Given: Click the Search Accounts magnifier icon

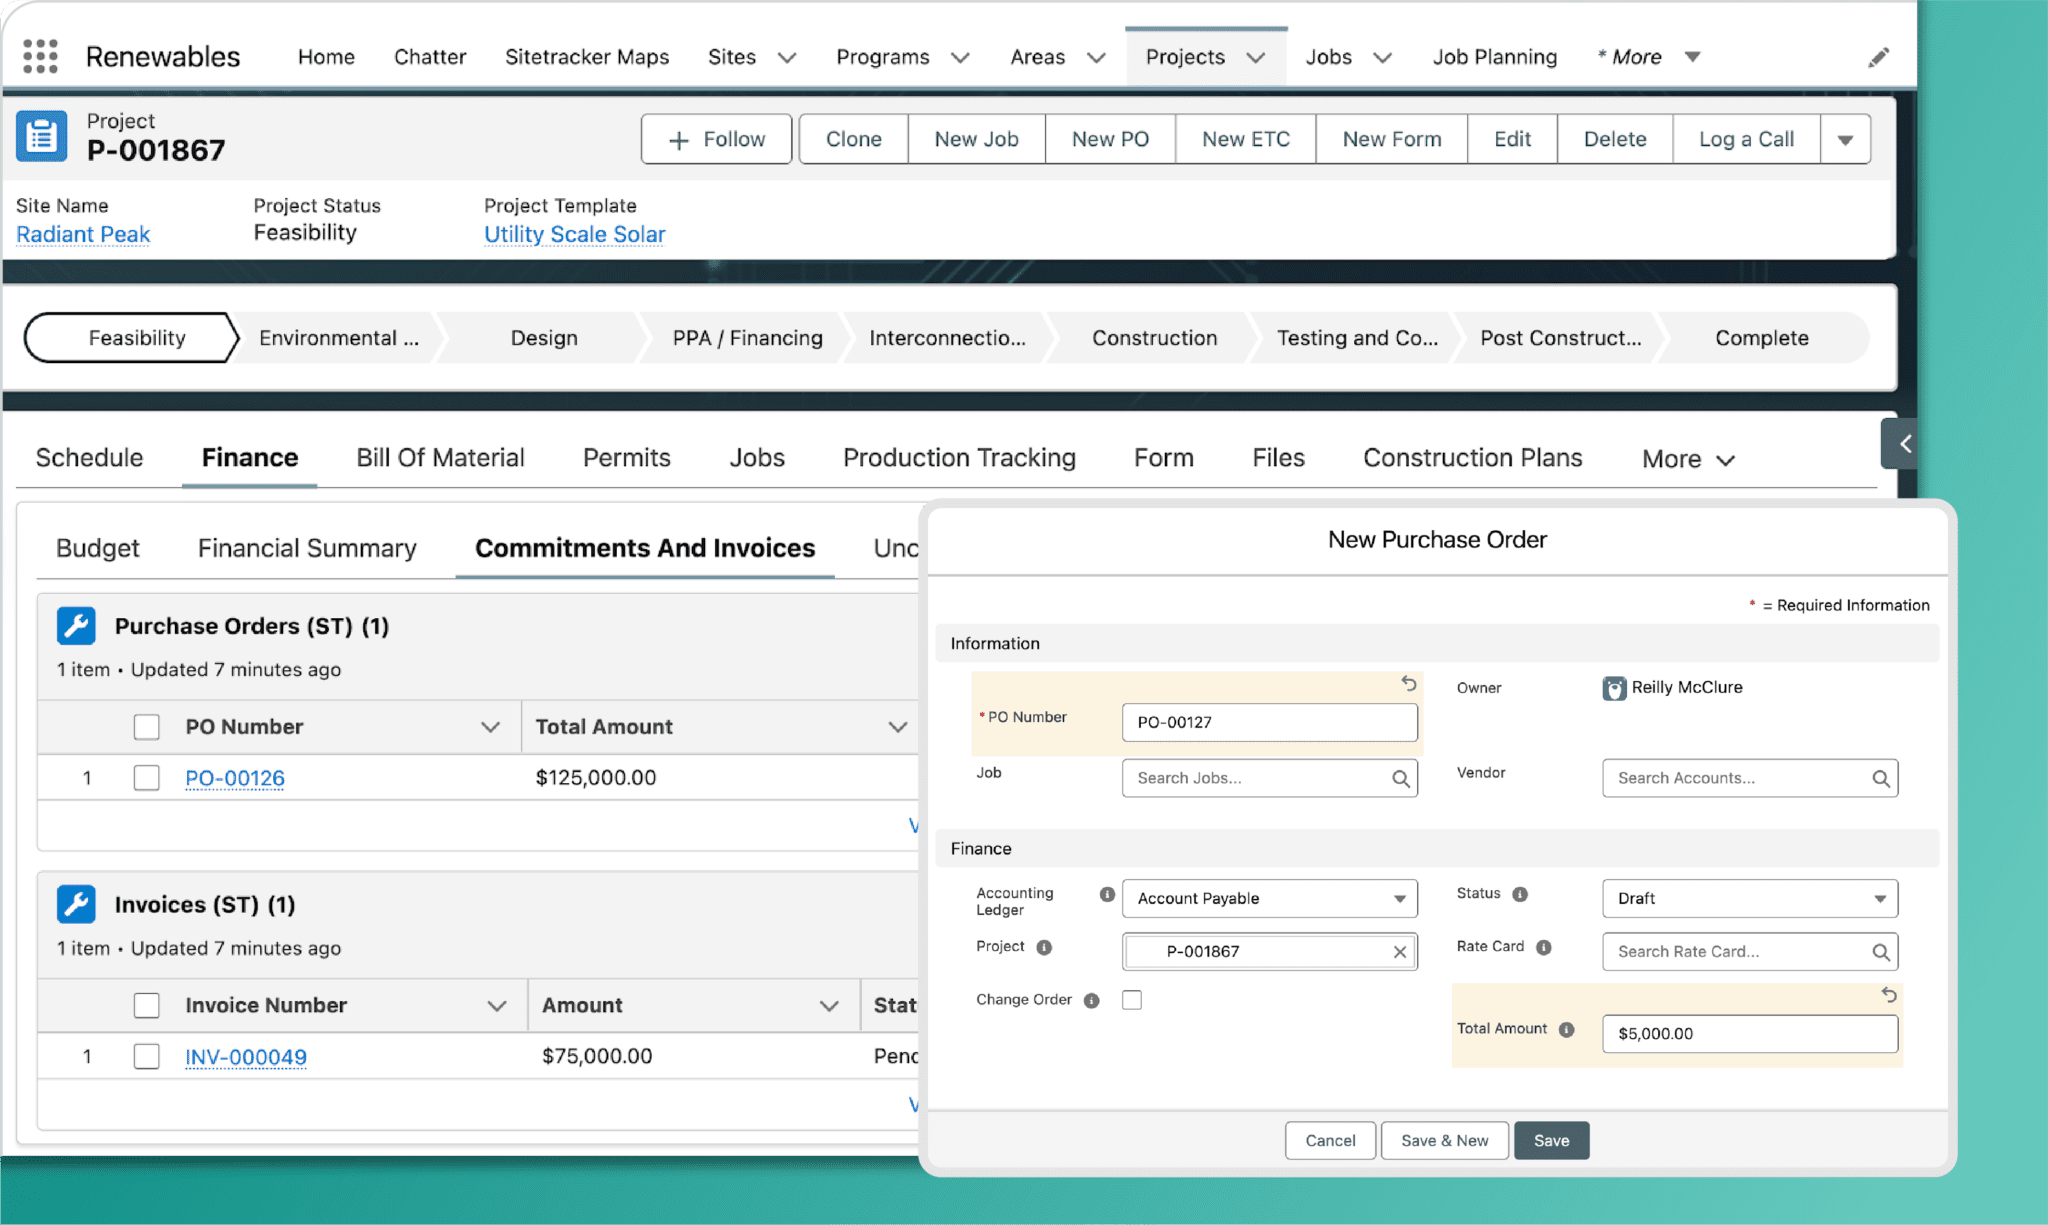Looking at the screenshot, I should point(1880,779).
